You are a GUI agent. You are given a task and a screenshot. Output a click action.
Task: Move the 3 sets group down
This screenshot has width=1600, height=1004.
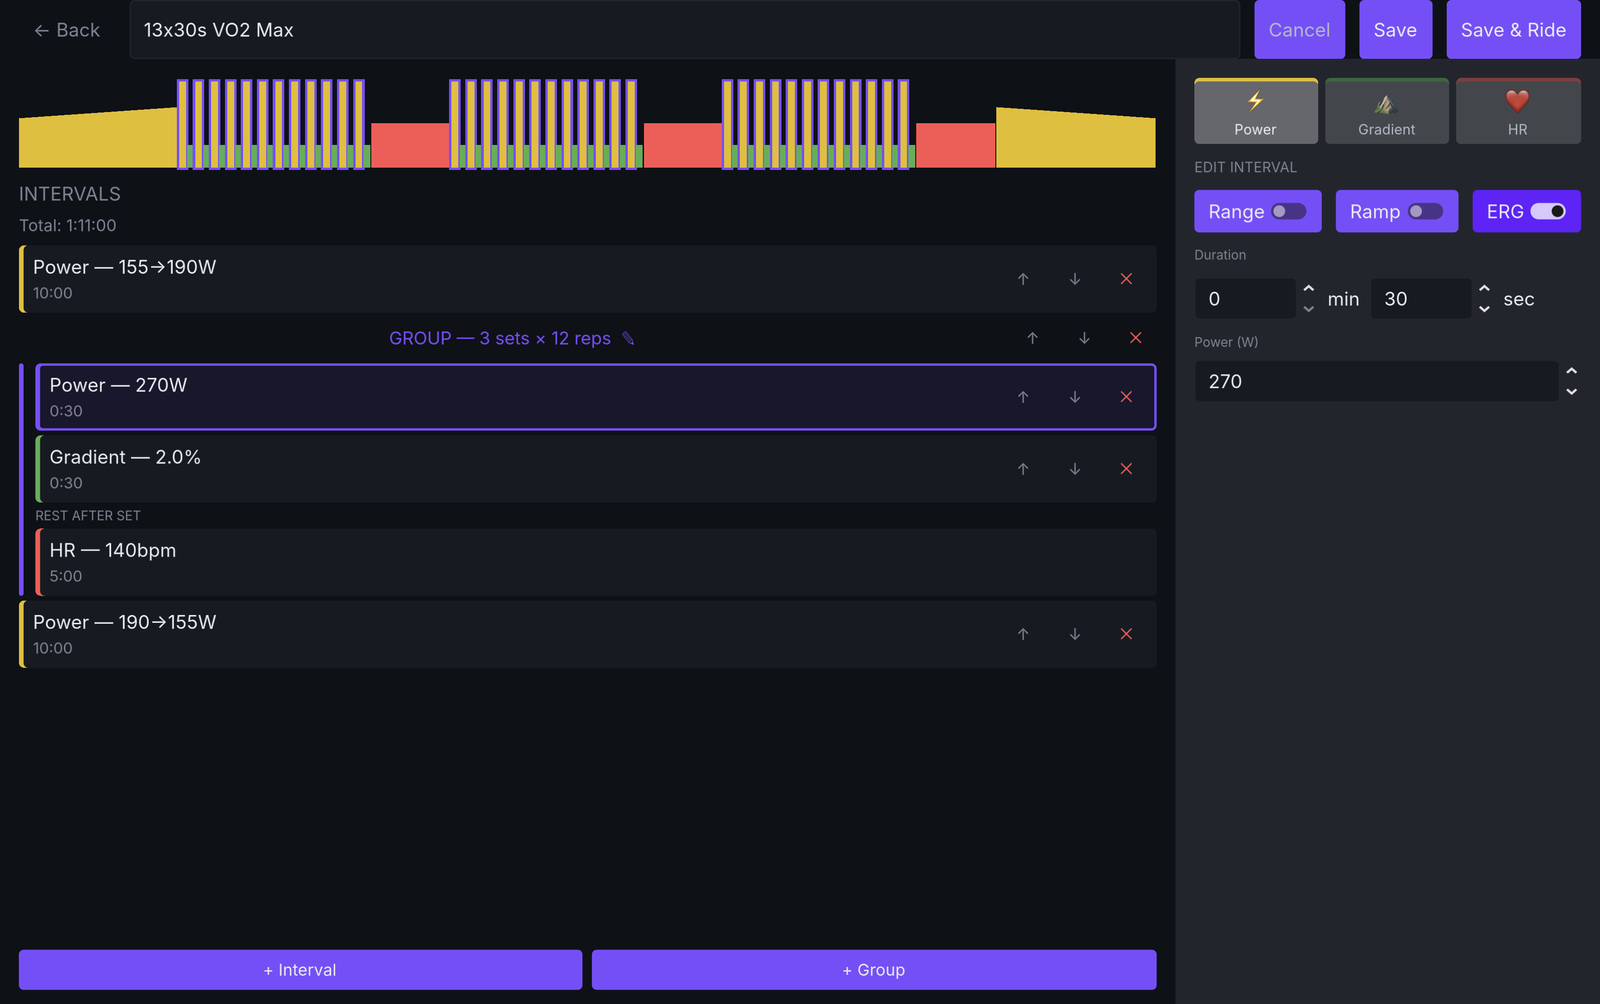tap(1084, 338)
